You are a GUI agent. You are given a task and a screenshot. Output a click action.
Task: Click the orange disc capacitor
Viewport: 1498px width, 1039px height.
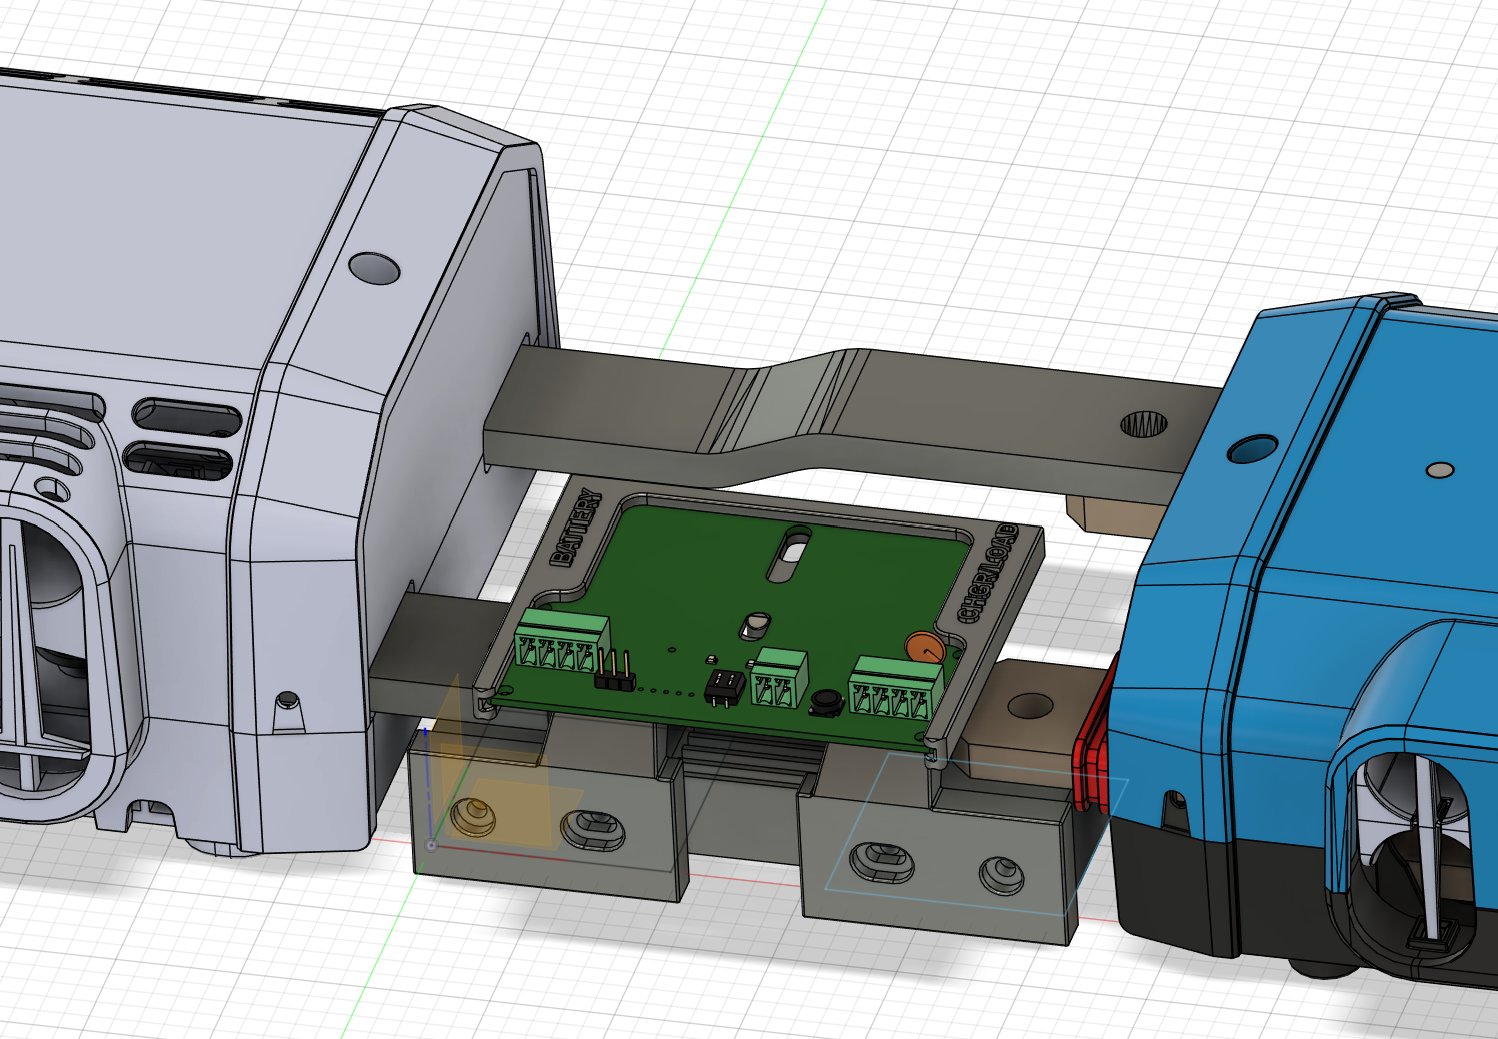tap(925, 648)
